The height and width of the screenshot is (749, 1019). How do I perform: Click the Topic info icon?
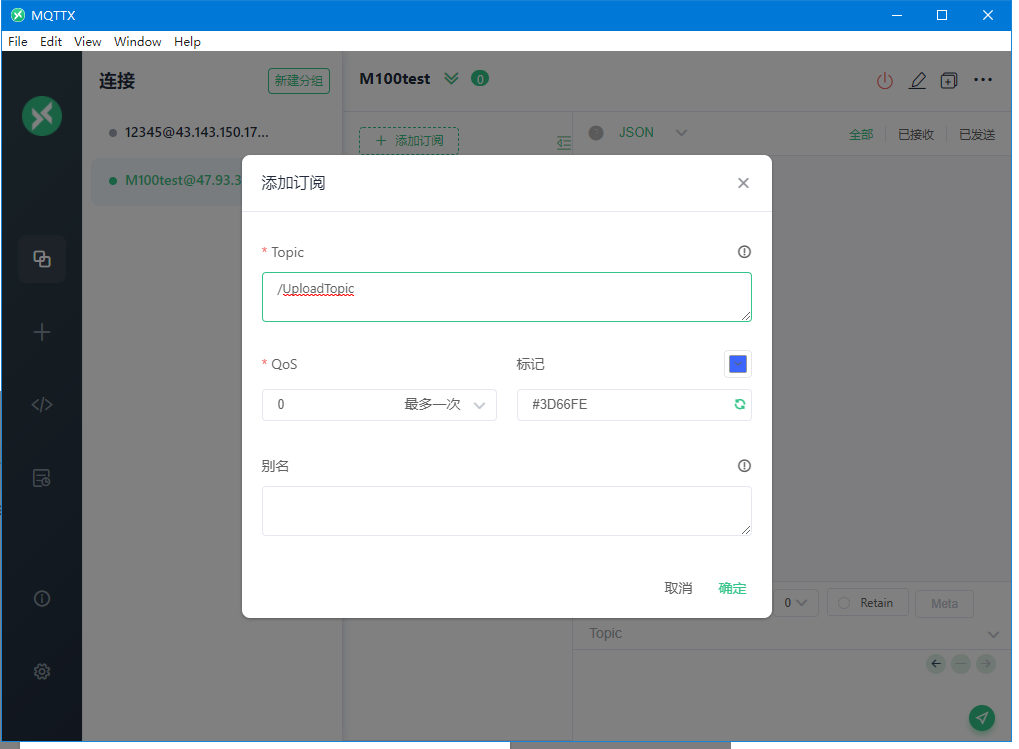click(744, 252)
